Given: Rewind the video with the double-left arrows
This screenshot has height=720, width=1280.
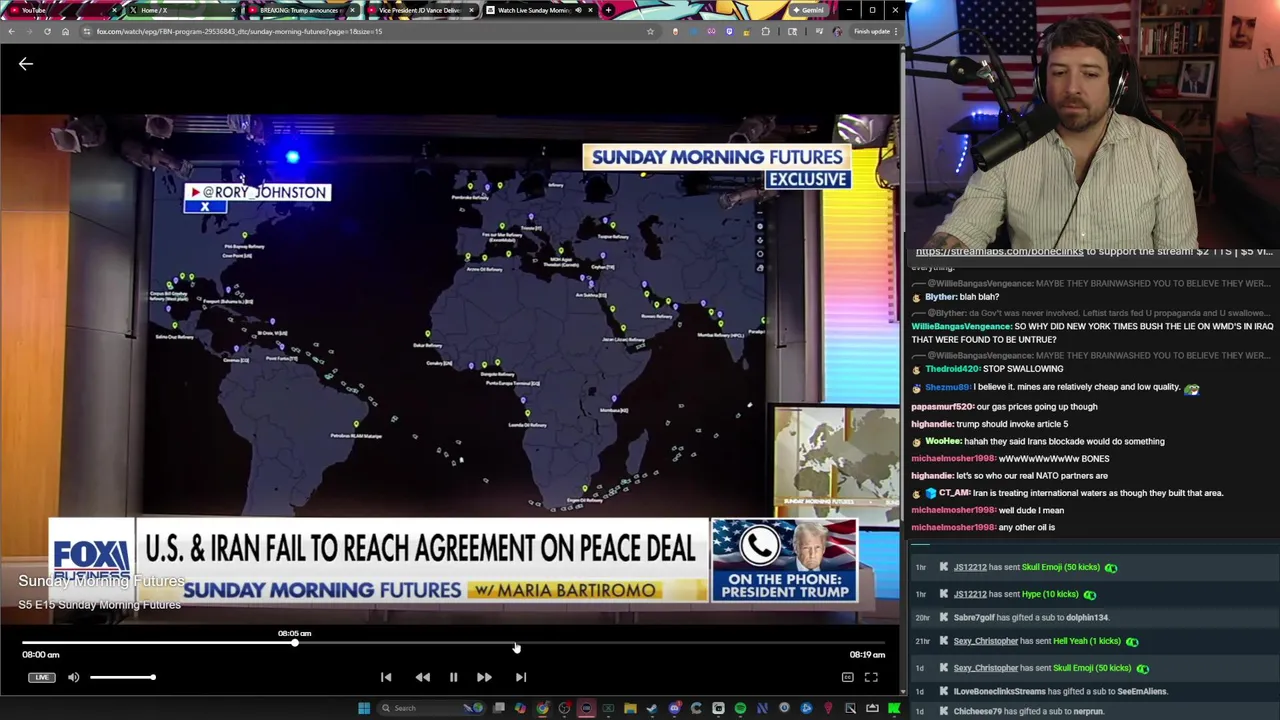Looking at the screenshot, I should point(422,677).
